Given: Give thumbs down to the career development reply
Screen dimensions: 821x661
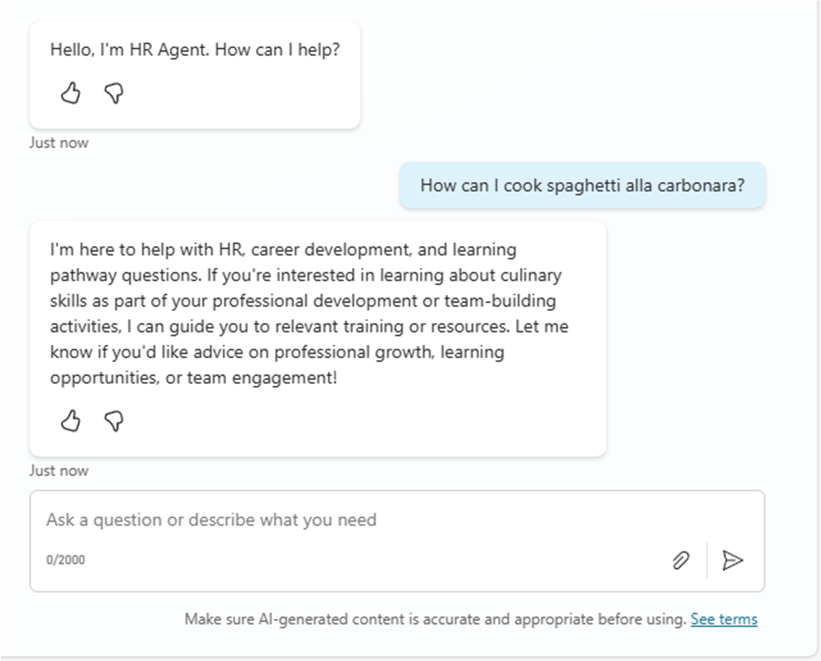Looking at the screenshot, I should click(x=114, y=421).
